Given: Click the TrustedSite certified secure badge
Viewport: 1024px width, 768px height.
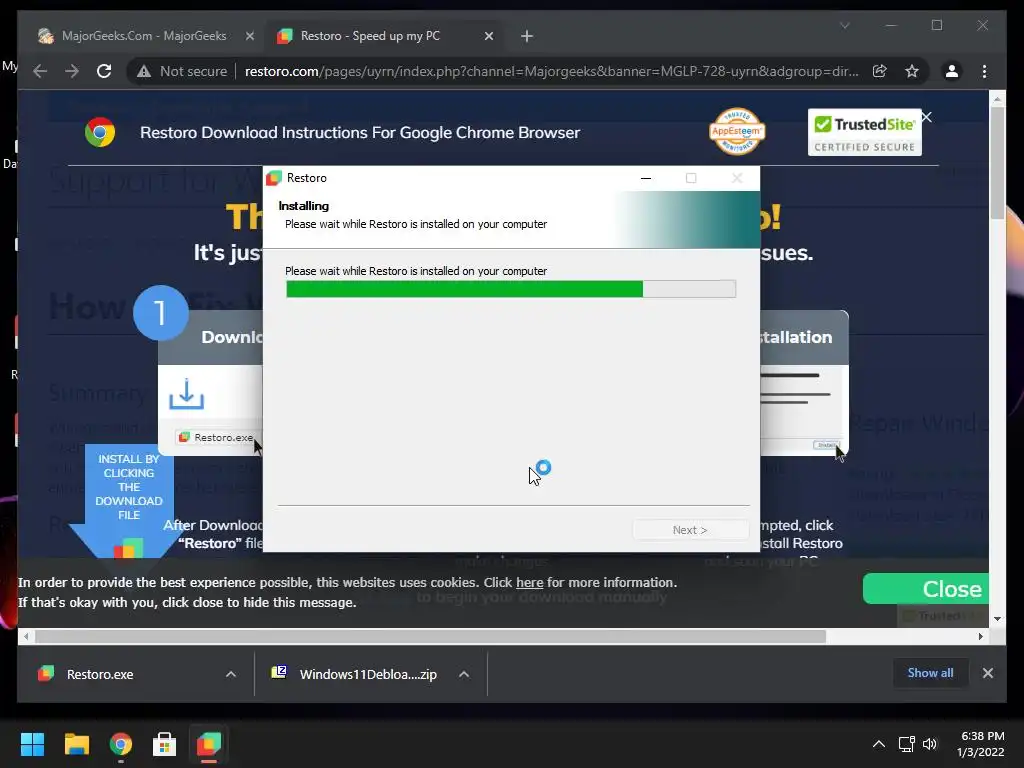Looking at the screenshot, I should pos(864,132).
